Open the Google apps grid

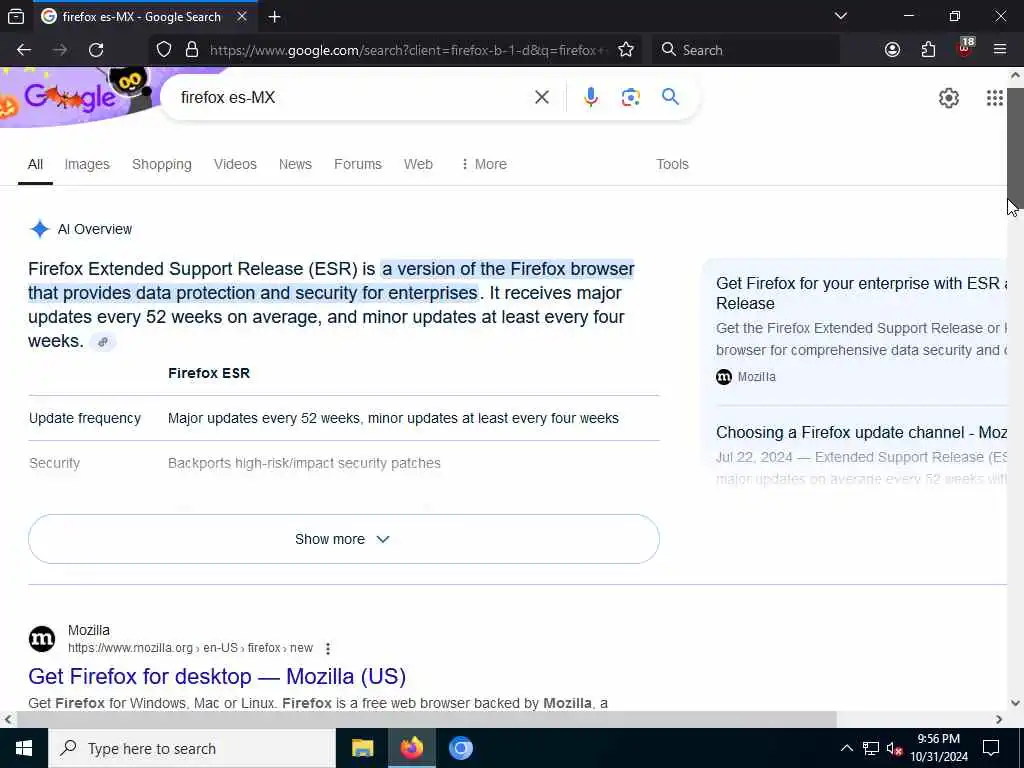click(994, 98)
